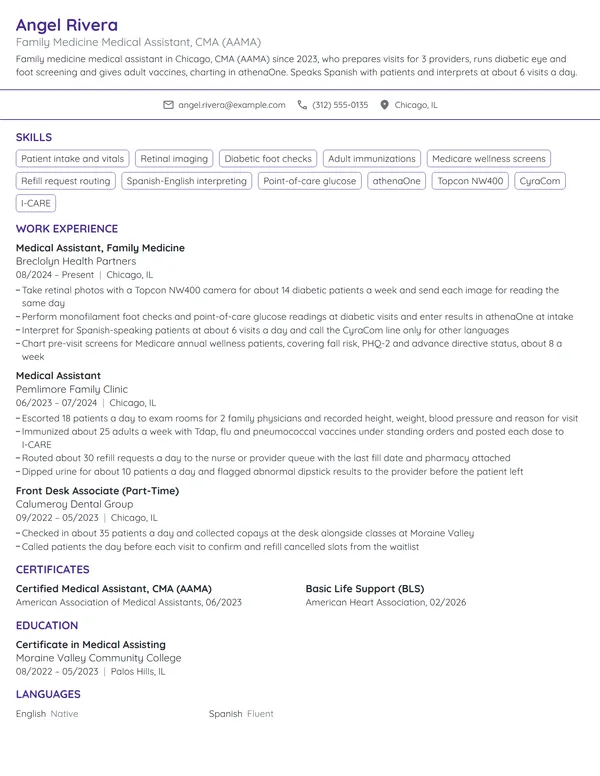
Task: Click the phone handset icon
Action: click(302, 105)
